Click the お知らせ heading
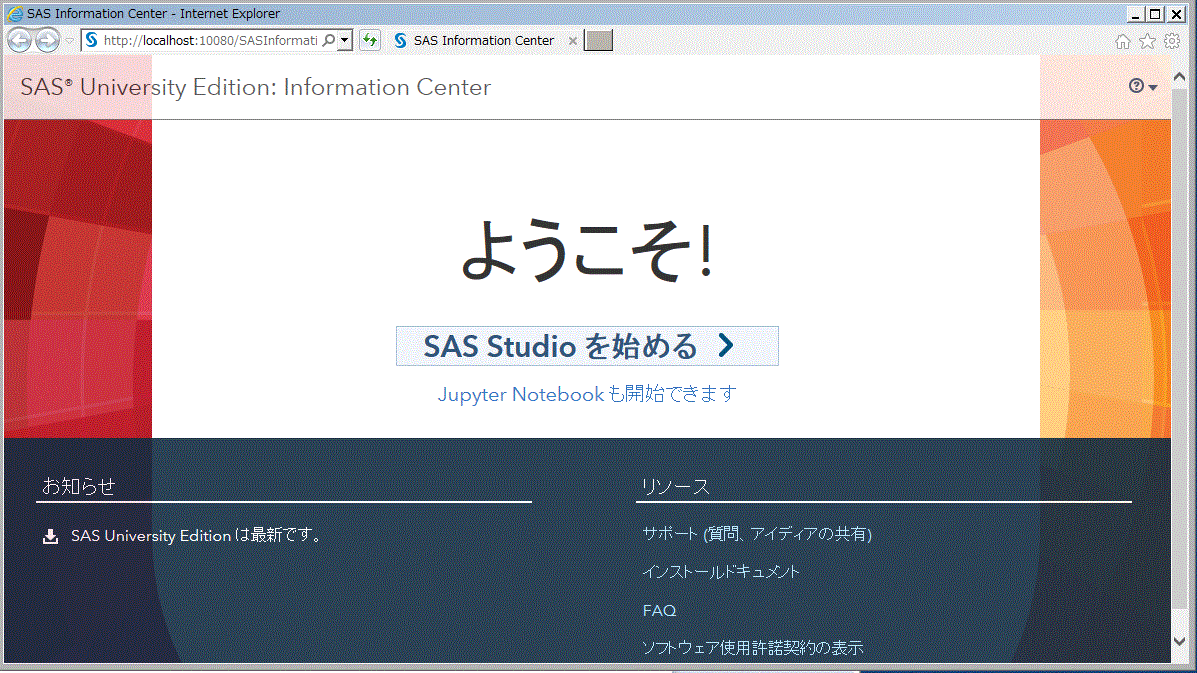This screenshot has height=673, width=1197. [79, 486]
